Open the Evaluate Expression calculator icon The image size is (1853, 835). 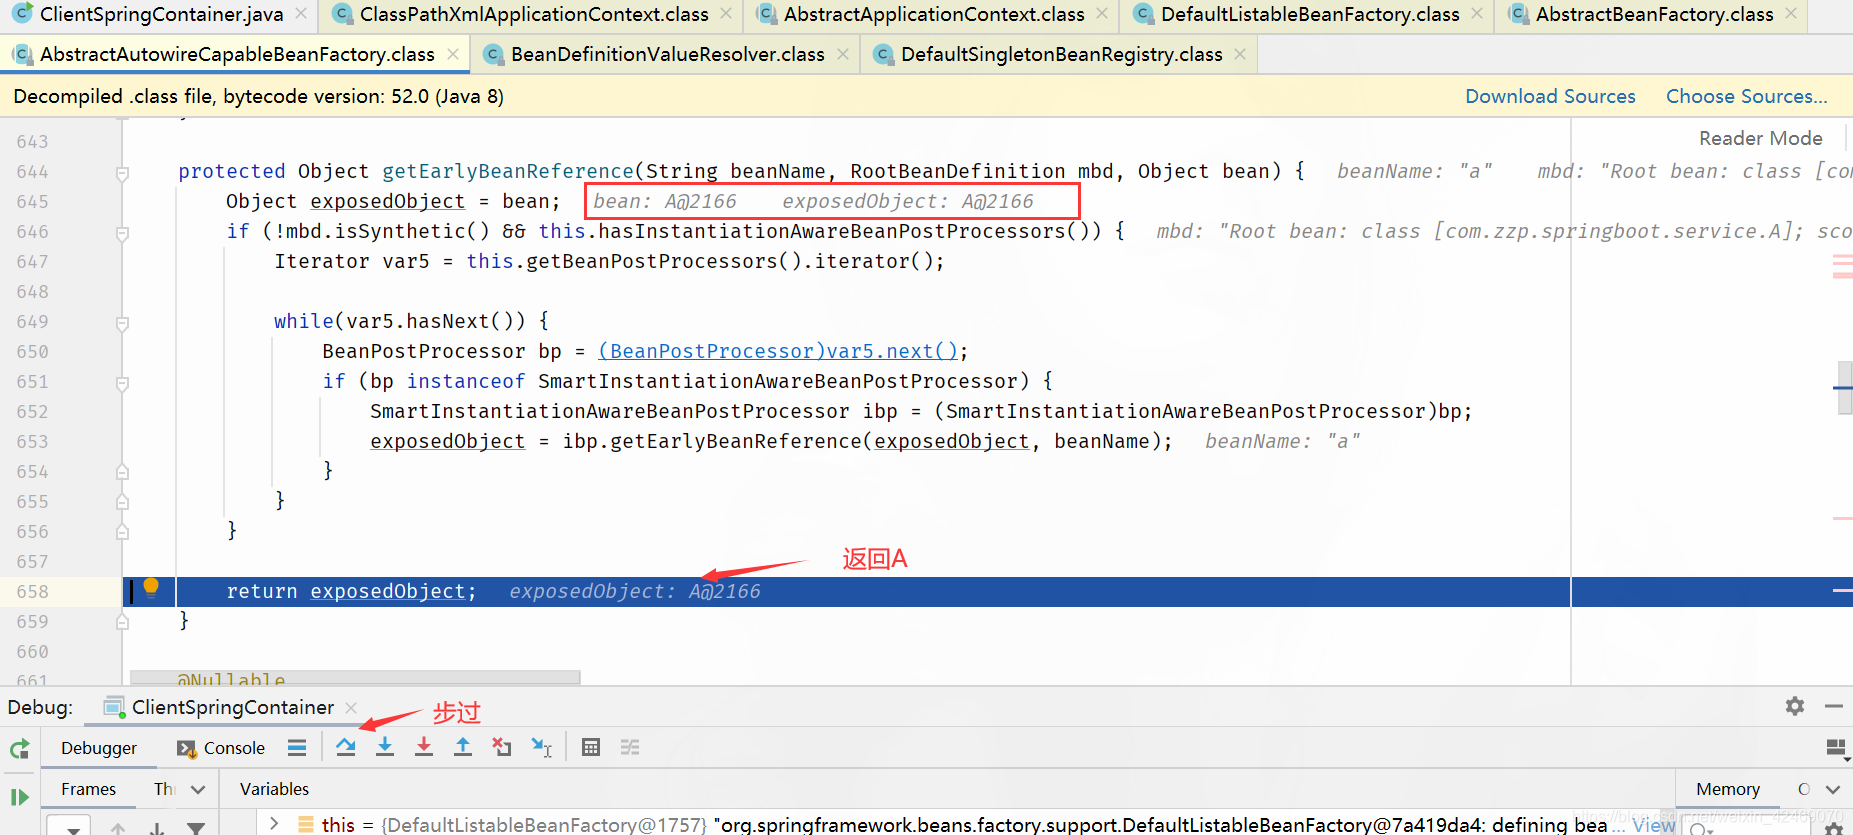[x=591, y=747]
